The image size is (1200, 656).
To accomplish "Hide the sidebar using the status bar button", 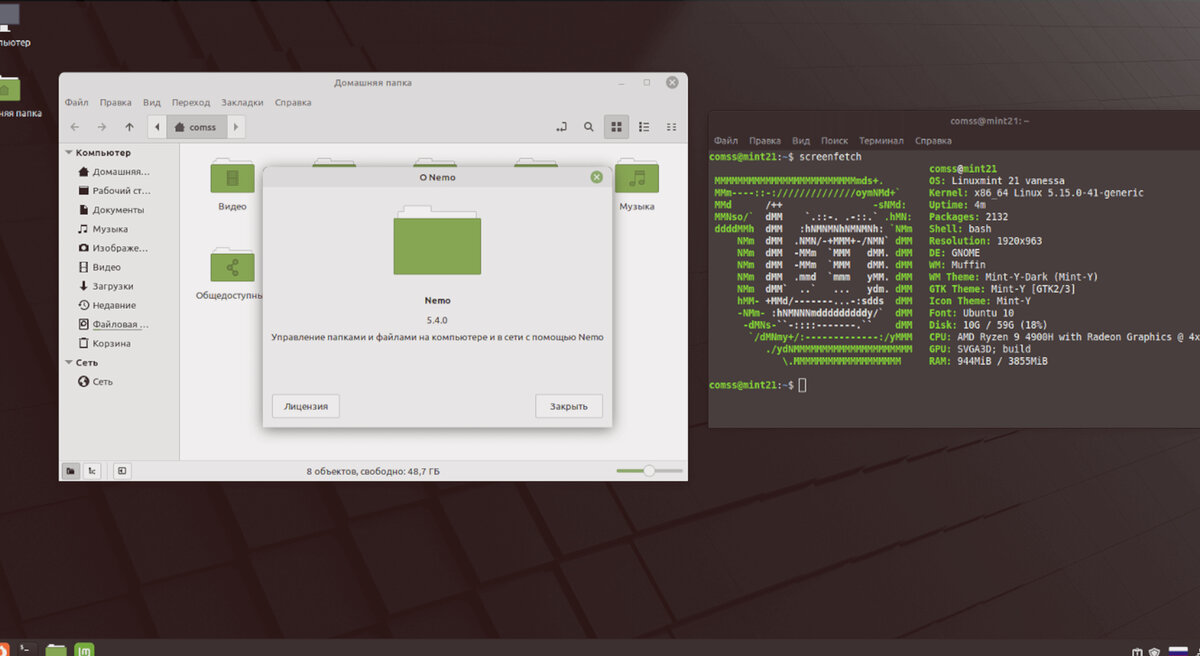I will pyautogui.click(x=121, y=470).
